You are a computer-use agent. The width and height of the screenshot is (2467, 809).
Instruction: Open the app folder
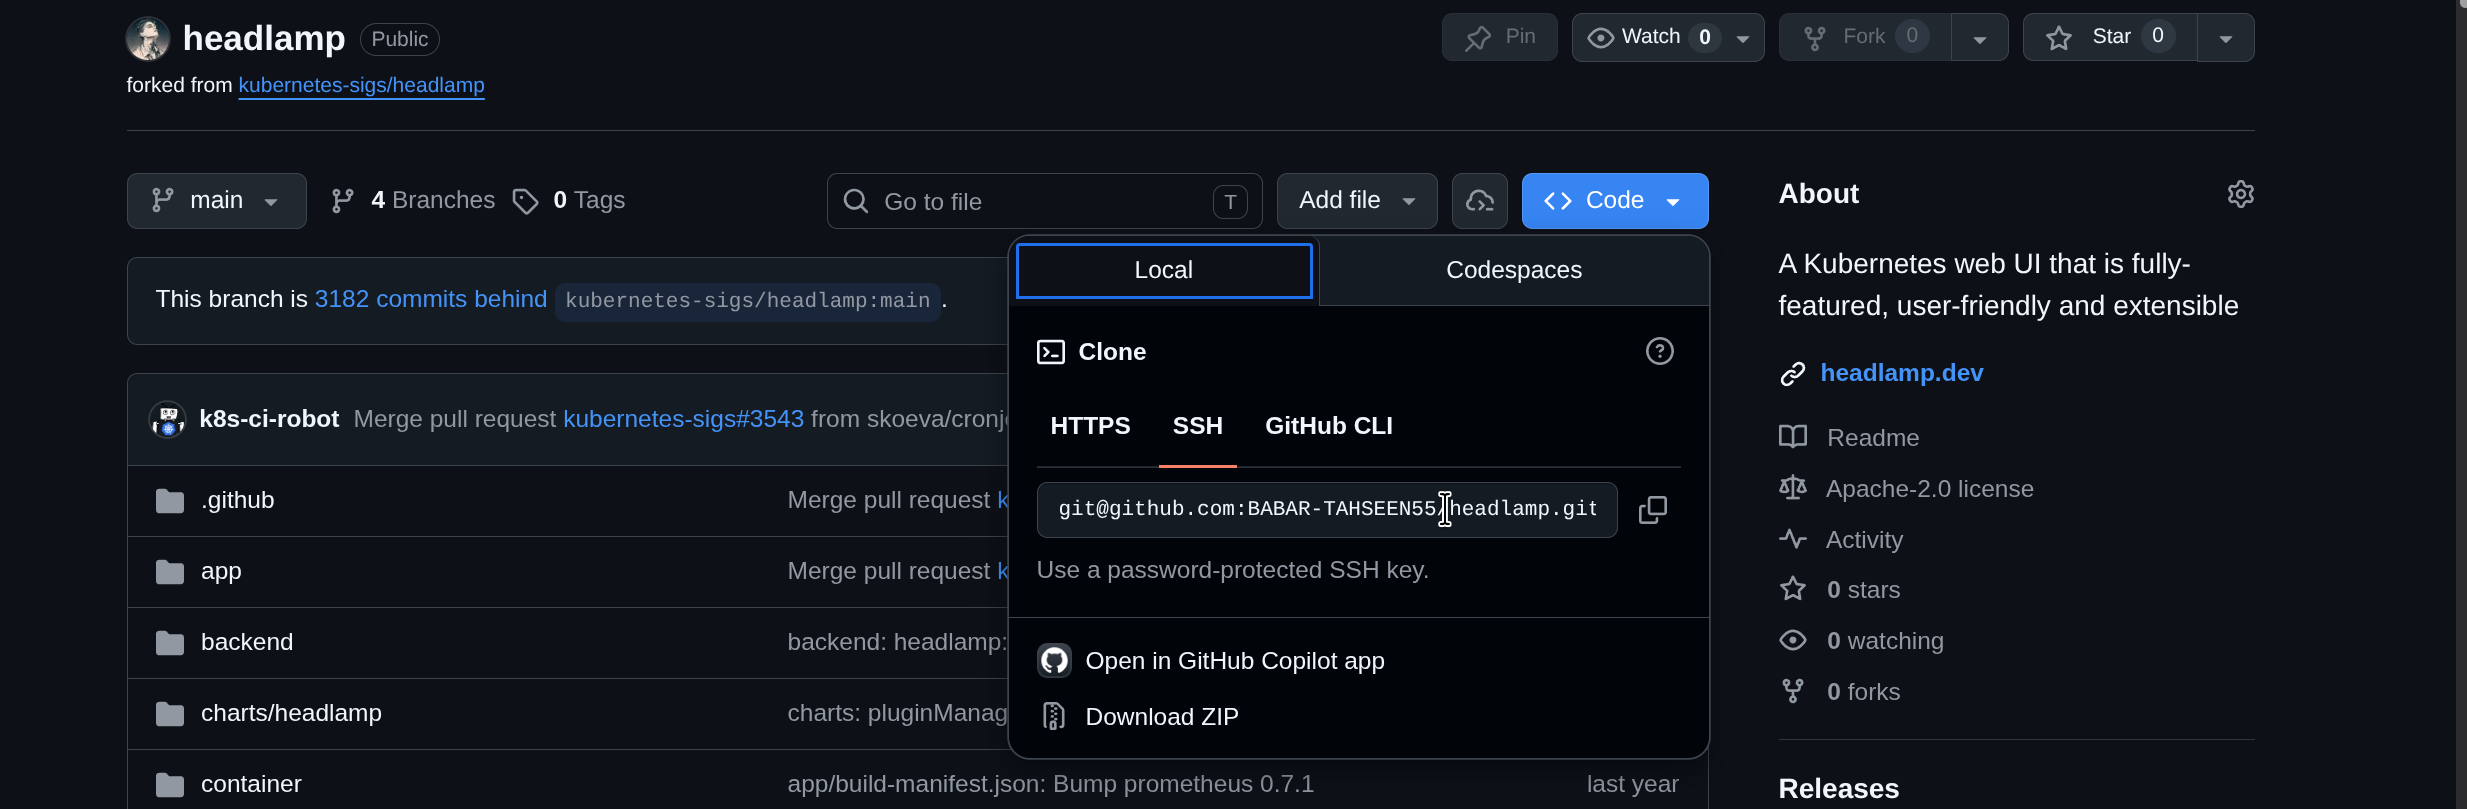pos(221,571)
